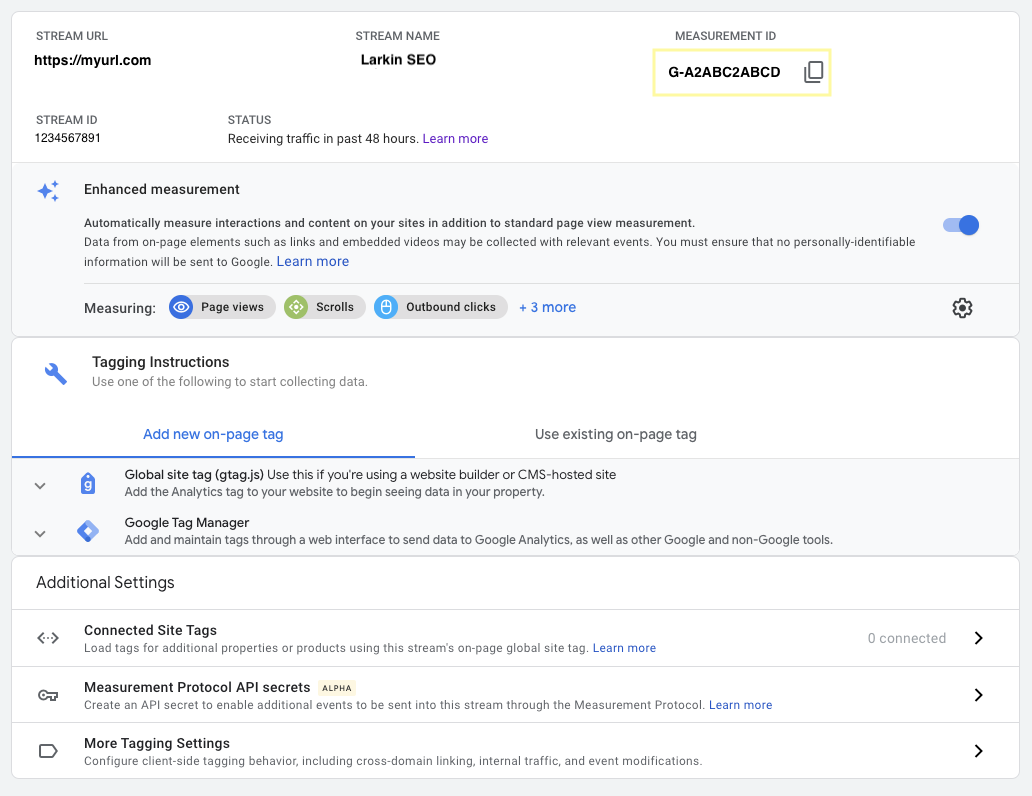Copy the Measurement ID to clipboard
Screen dimensions: 1032x796
click(814, 71)
